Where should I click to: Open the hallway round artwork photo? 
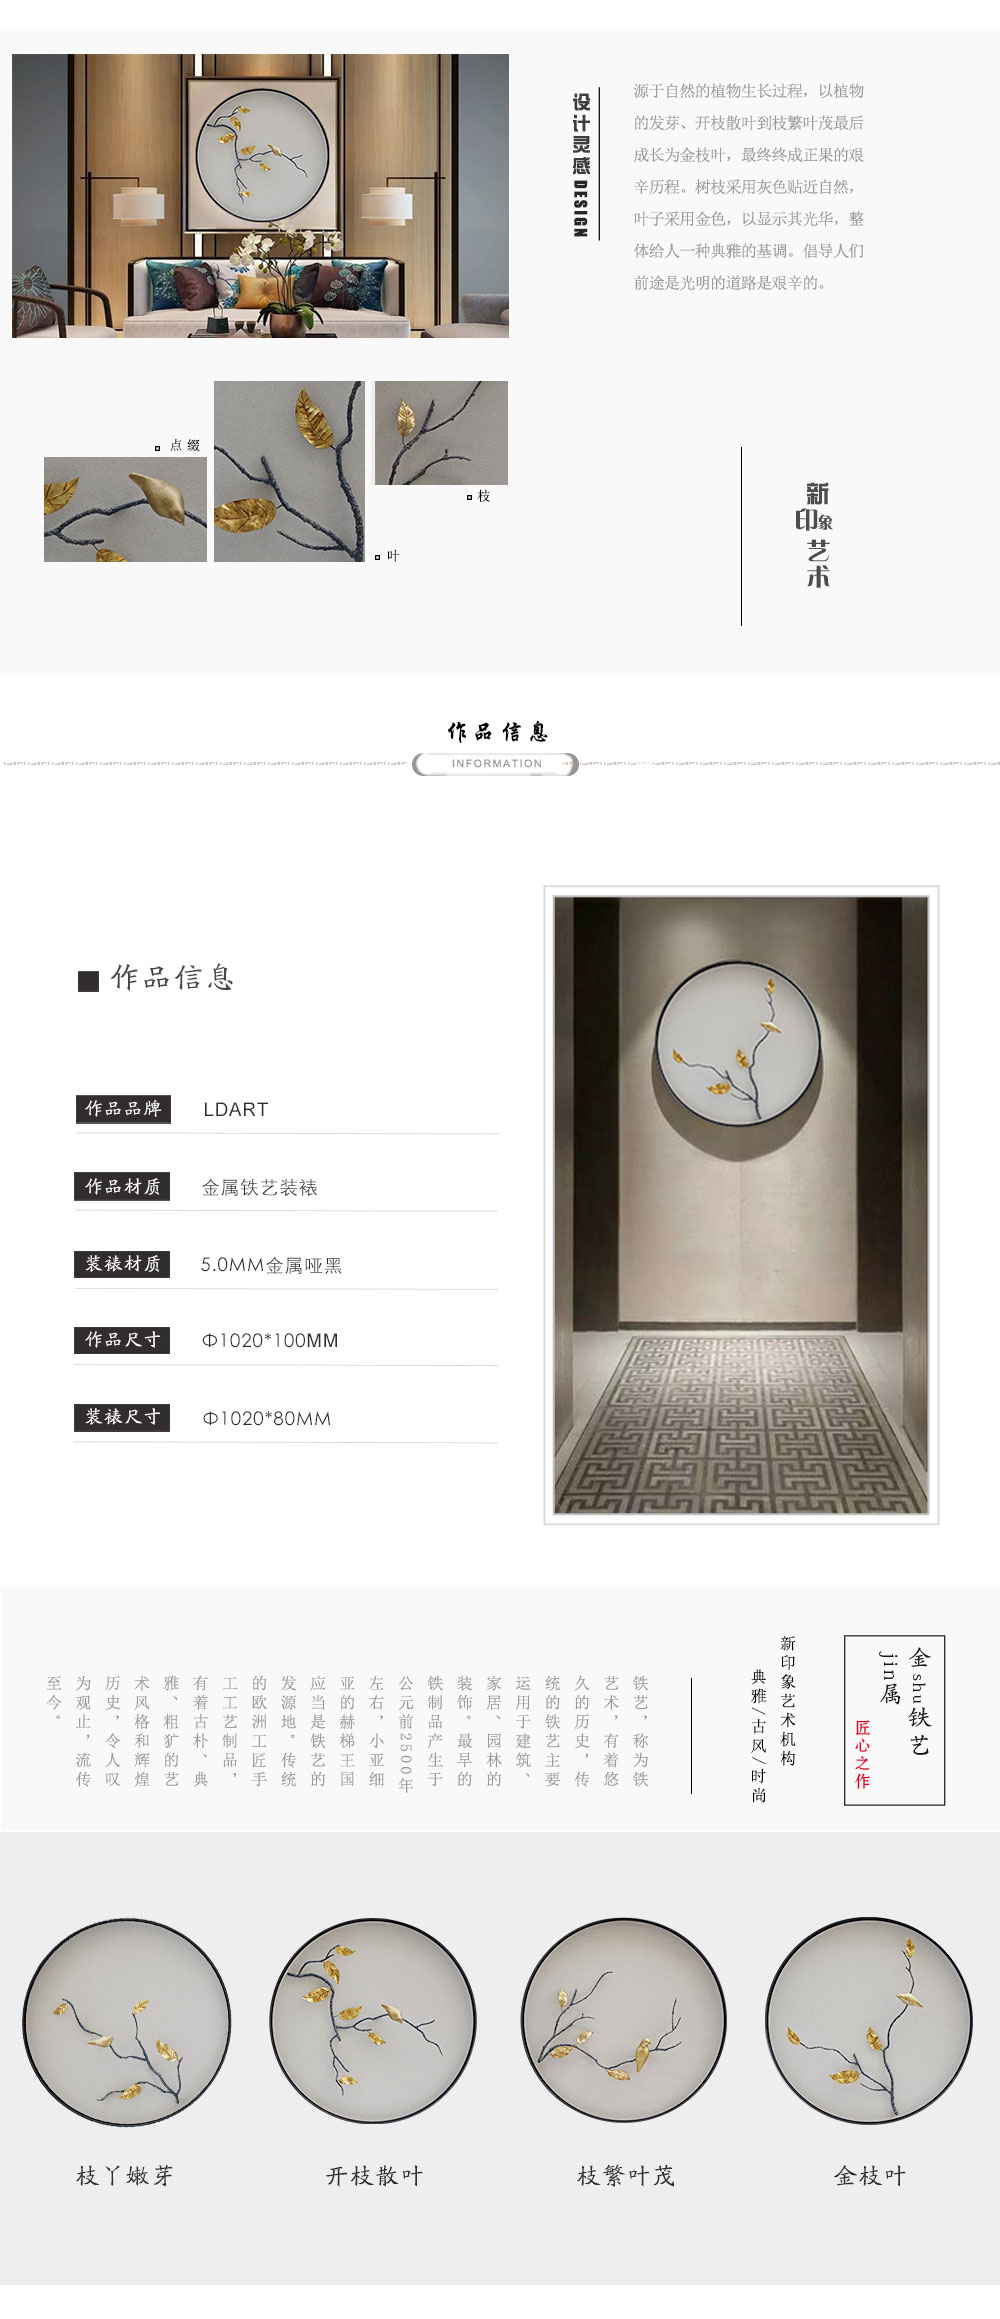(741, 1205)
